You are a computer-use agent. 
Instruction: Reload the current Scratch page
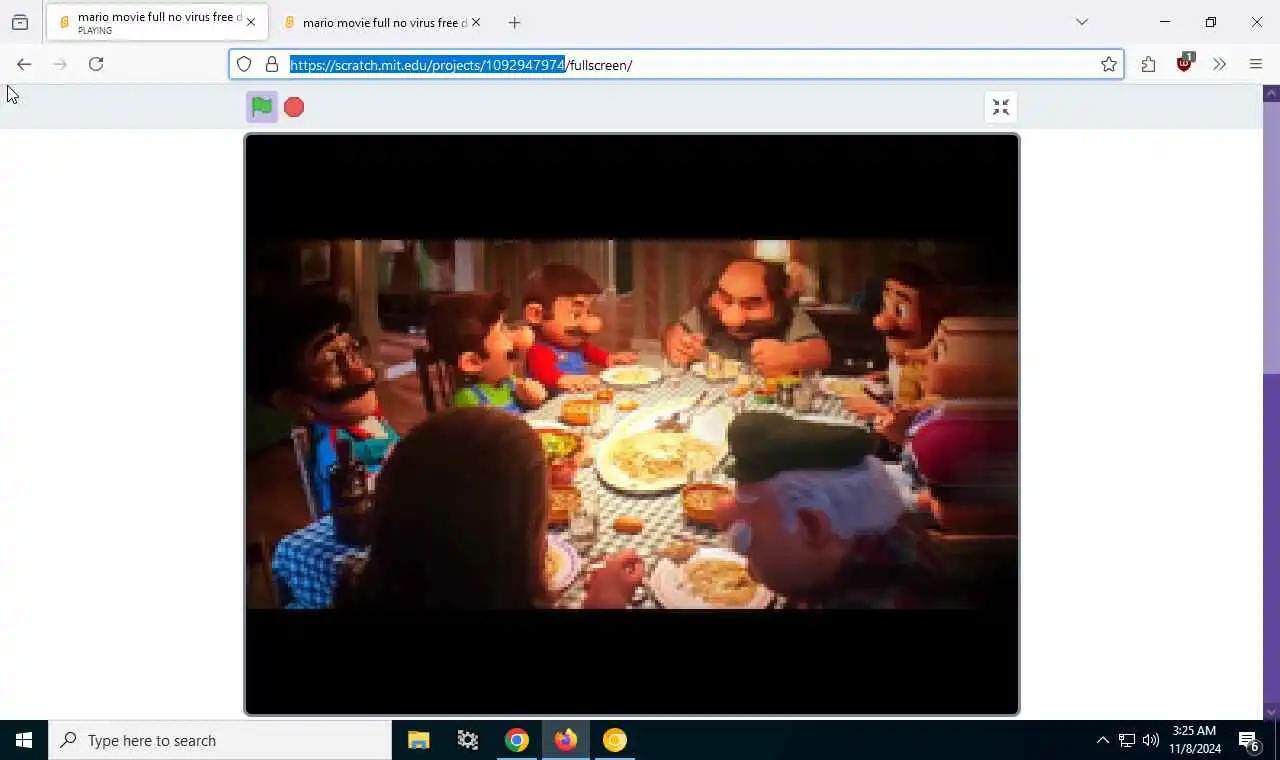[x=96, y=64]
